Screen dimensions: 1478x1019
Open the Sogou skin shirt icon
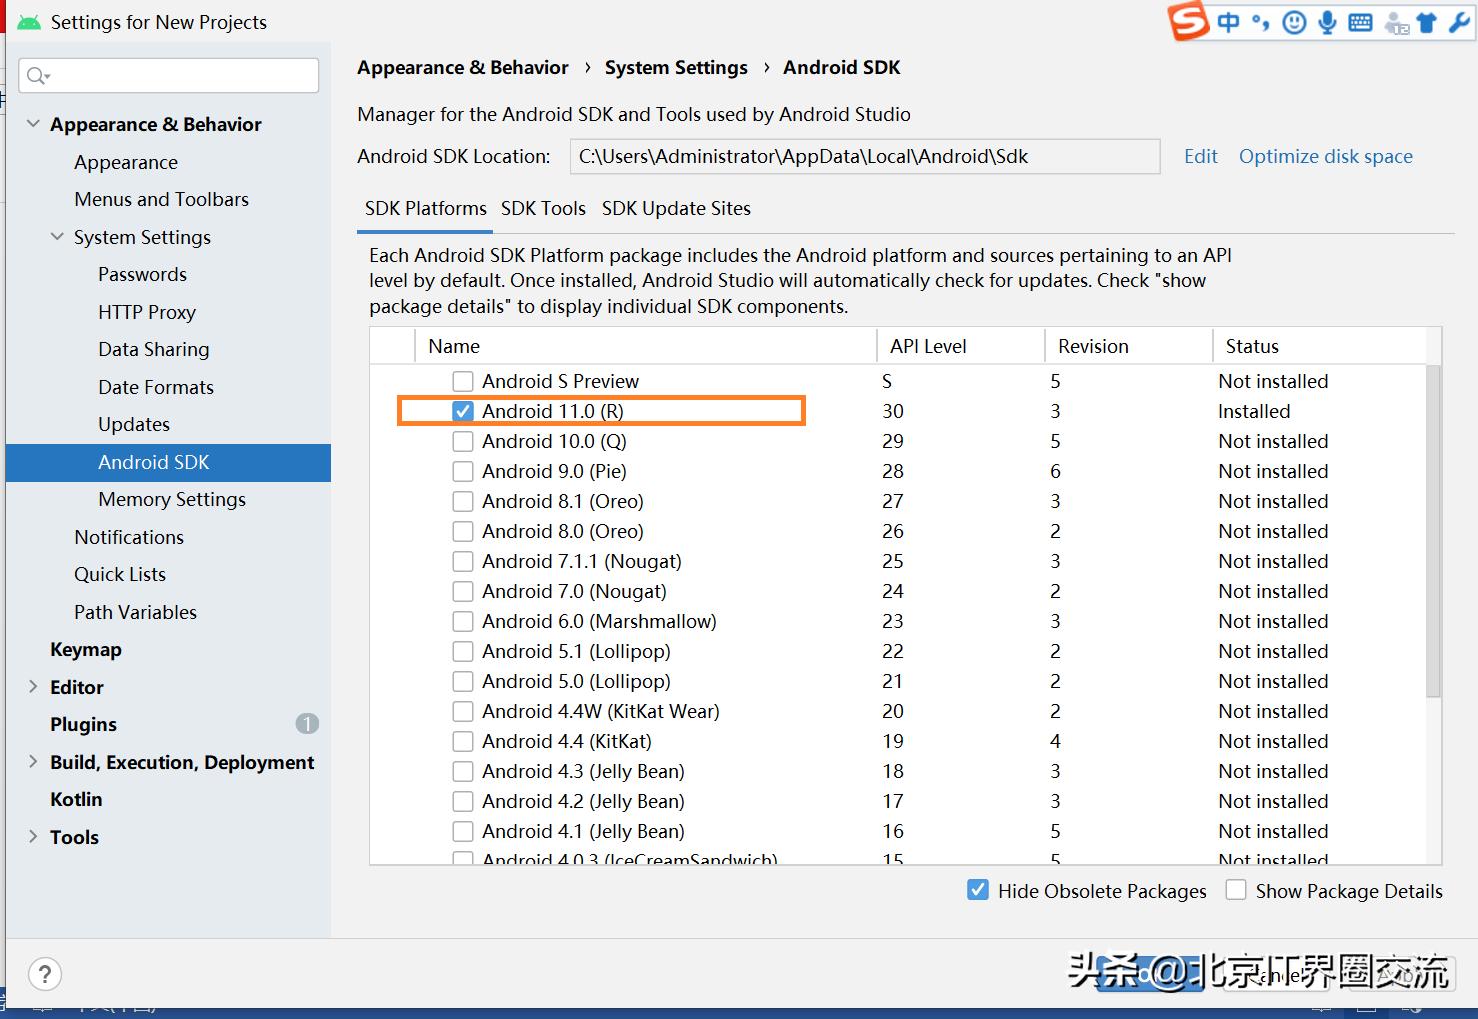(1427, 22)
